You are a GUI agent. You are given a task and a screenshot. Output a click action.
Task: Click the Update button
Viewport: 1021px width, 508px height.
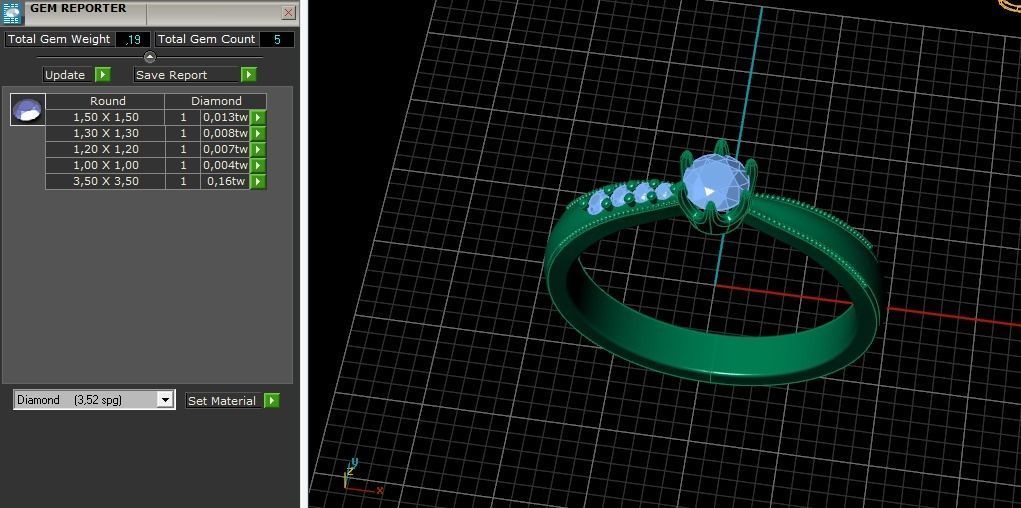click(65, 75)
